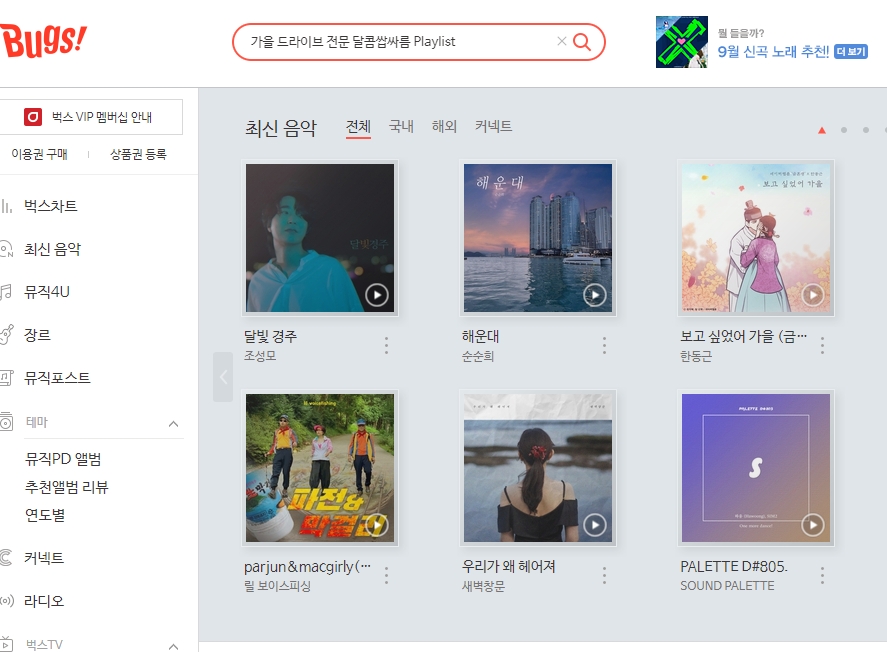Open 최신 음악 in the sidebar
Viewport: 887px width, 652px height.
point(52,249)
